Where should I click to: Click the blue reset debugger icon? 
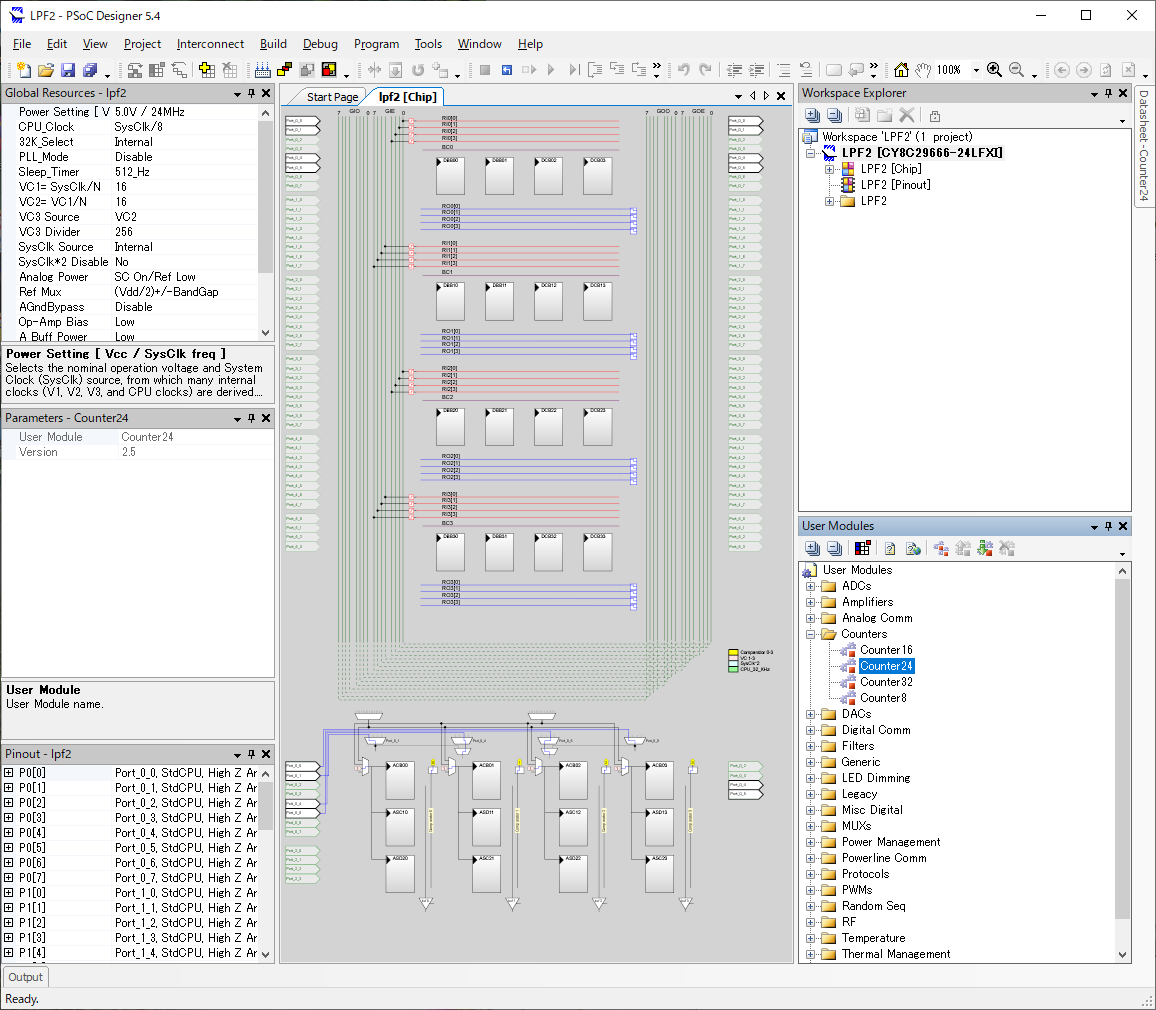point(506,70)
